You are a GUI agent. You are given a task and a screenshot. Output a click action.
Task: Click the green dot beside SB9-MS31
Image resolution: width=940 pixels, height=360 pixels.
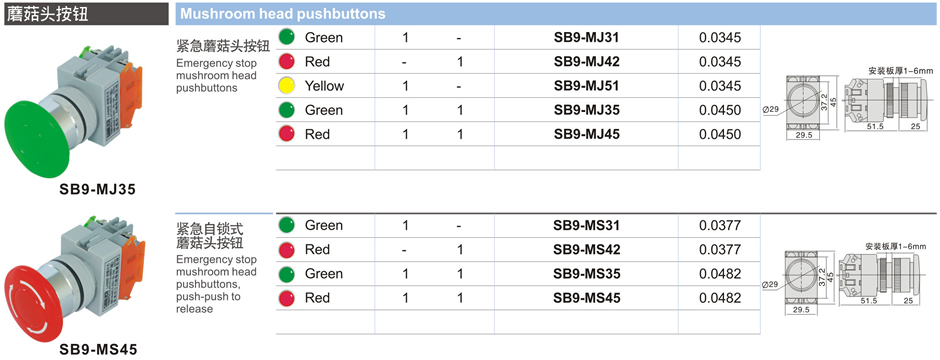coord(287,225)
